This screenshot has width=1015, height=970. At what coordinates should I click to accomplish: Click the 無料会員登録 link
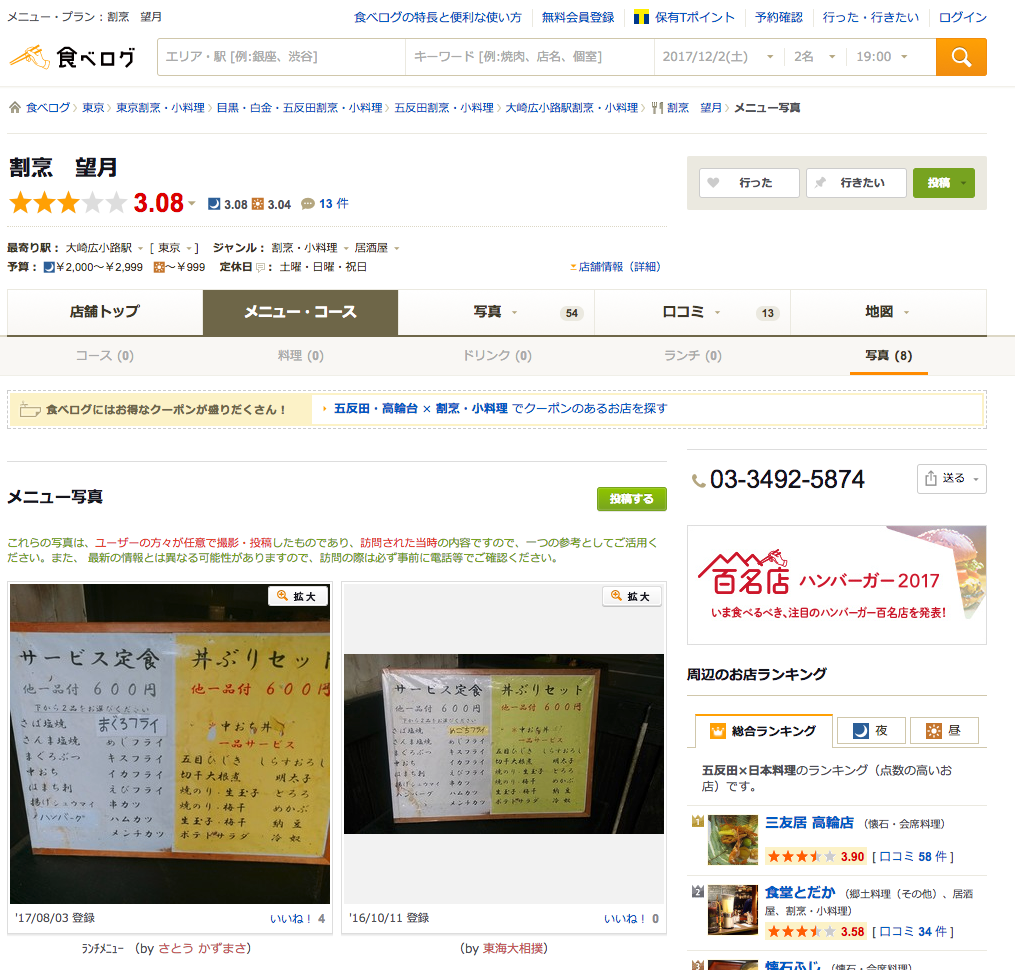click(577, 17)
